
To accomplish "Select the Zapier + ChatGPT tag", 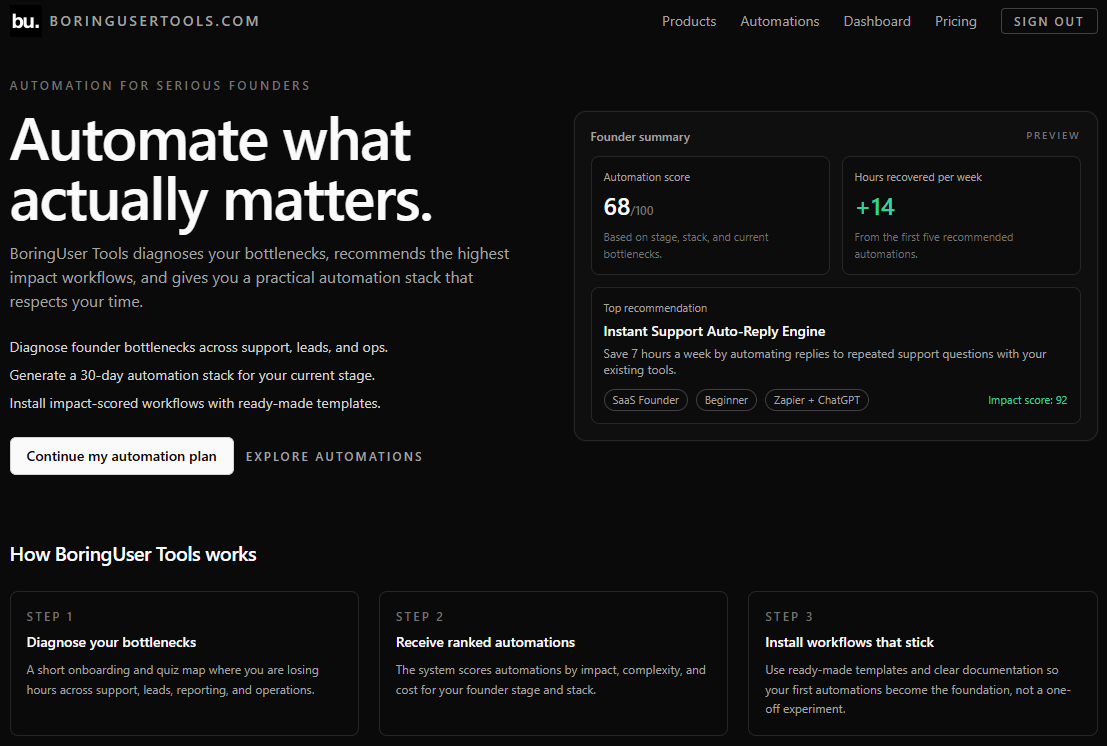I will [817, 400].
